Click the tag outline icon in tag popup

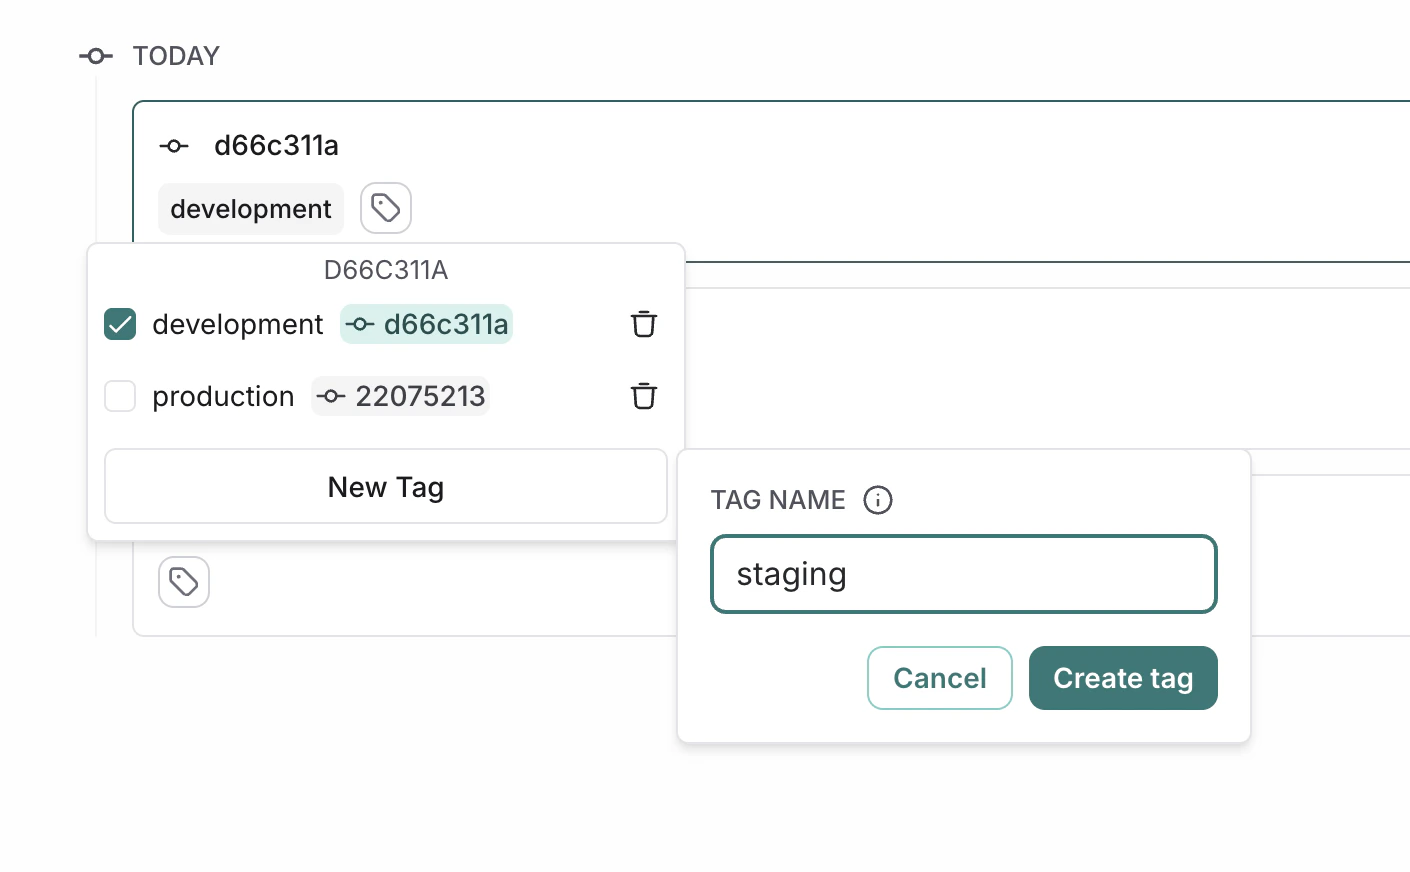click(x=386, y=208)
